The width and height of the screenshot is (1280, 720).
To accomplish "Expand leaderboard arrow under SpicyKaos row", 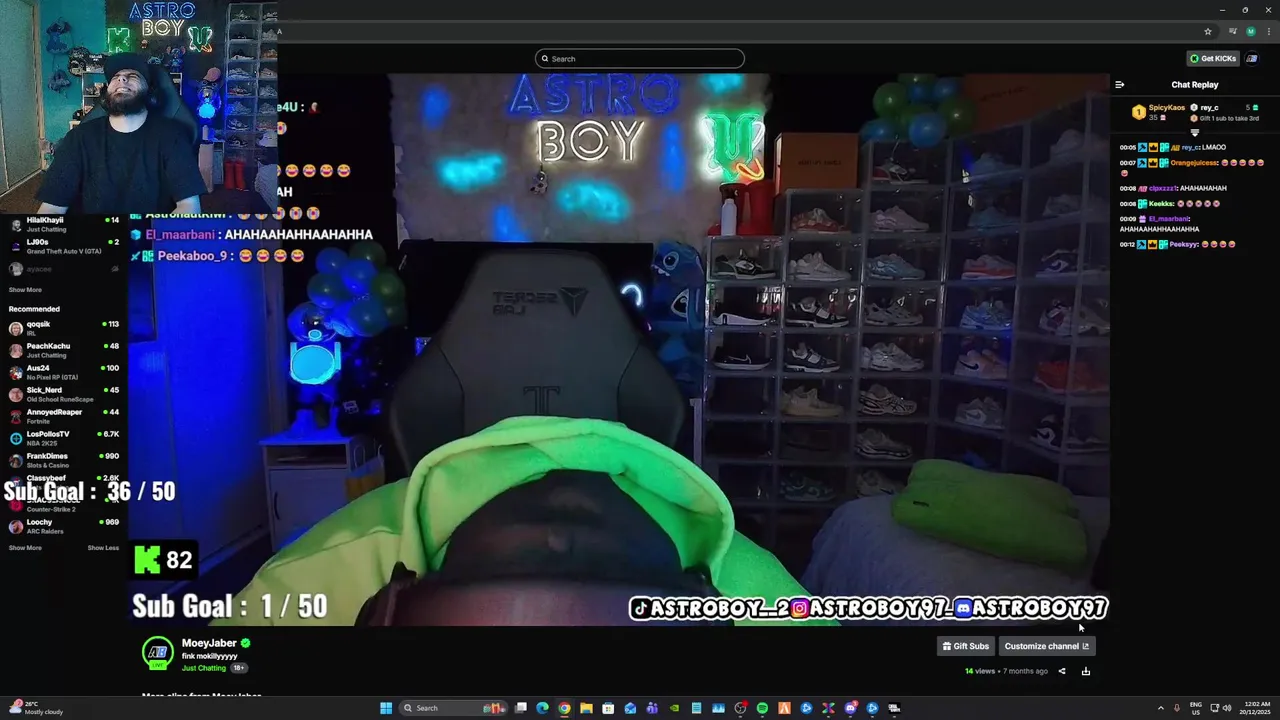I will point(1194,132).
